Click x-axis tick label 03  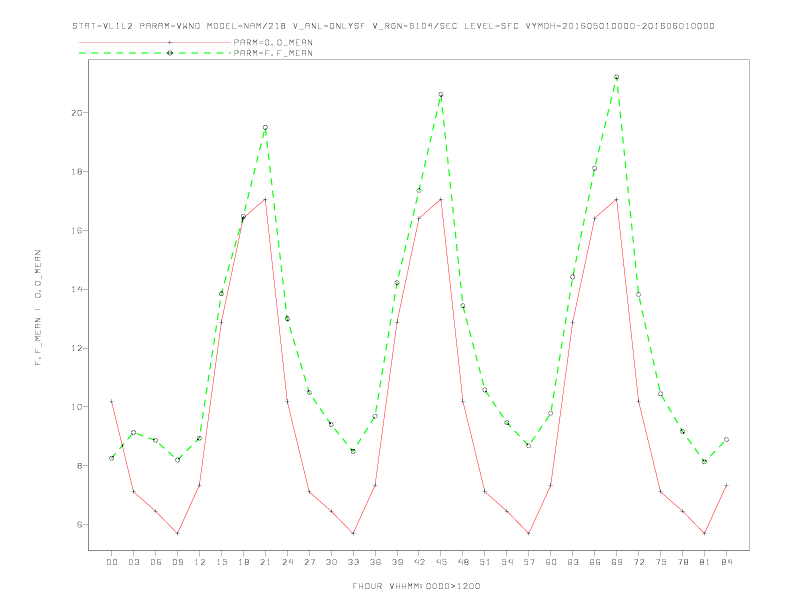click(133, 562)
